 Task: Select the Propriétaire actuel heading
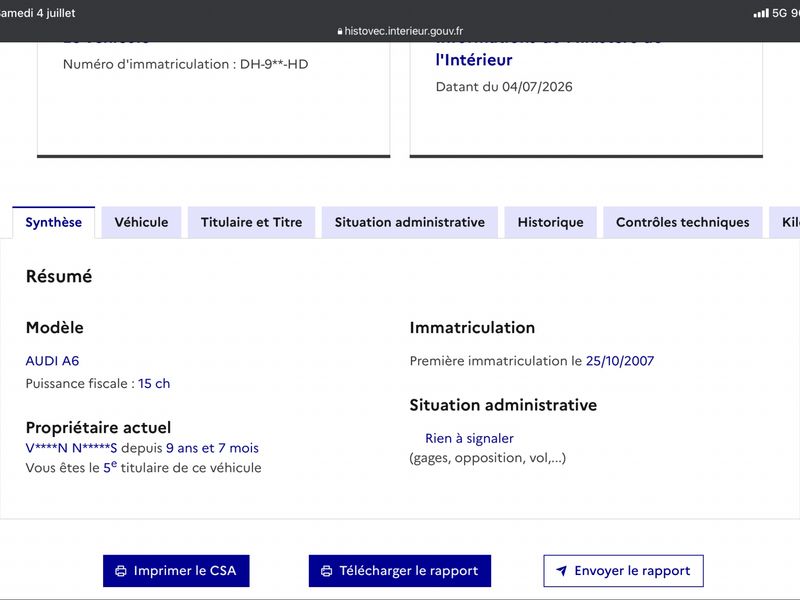[98, 427]
